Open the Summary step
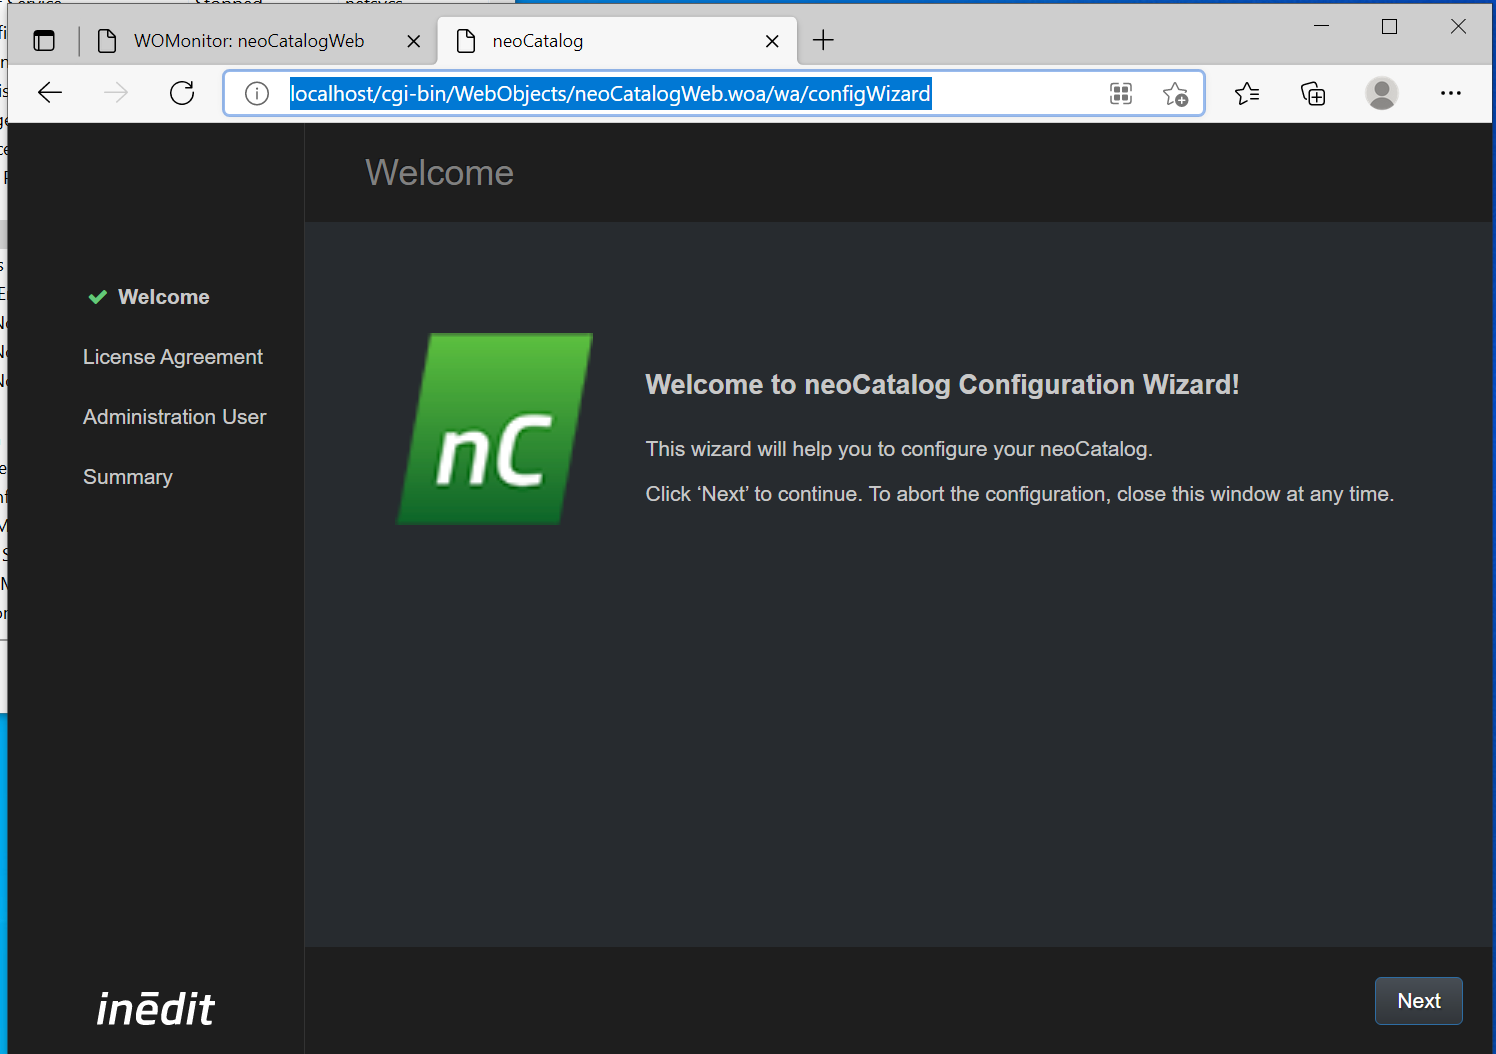1496x1054 pixels. (x=128, y=477)
